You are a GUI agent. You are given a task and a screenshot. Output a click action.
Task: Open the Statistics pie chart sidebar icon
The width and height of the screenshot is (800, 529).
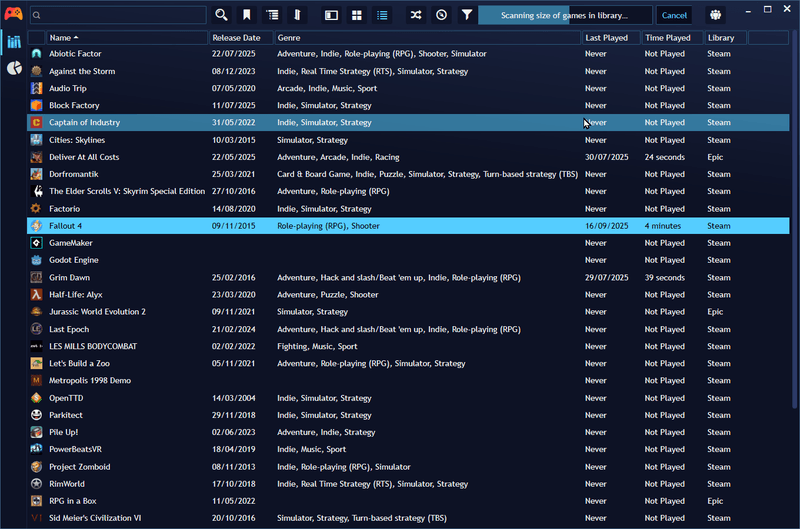pos(14,68)
